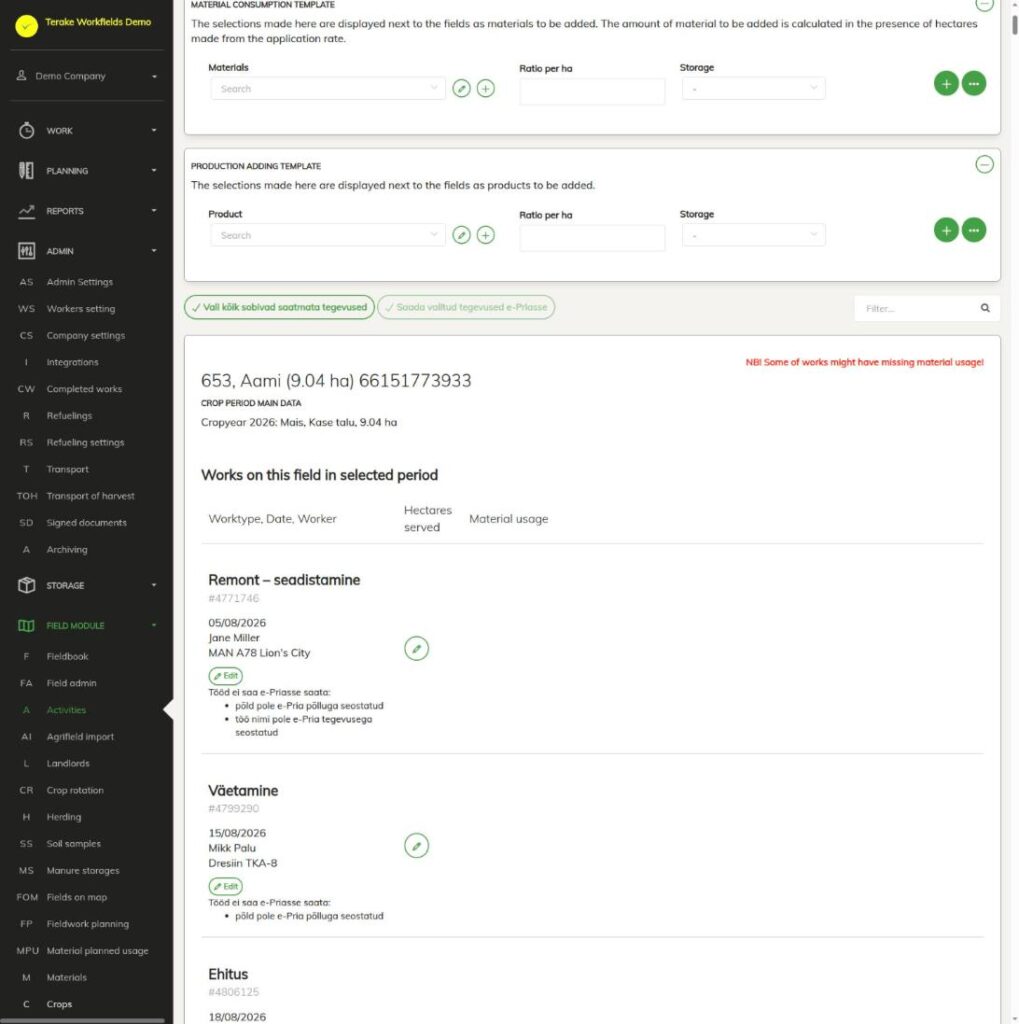Click Ratio per ha field for product
Viewport: 1019px width, 1024px height.
click(x=592, y=238)
